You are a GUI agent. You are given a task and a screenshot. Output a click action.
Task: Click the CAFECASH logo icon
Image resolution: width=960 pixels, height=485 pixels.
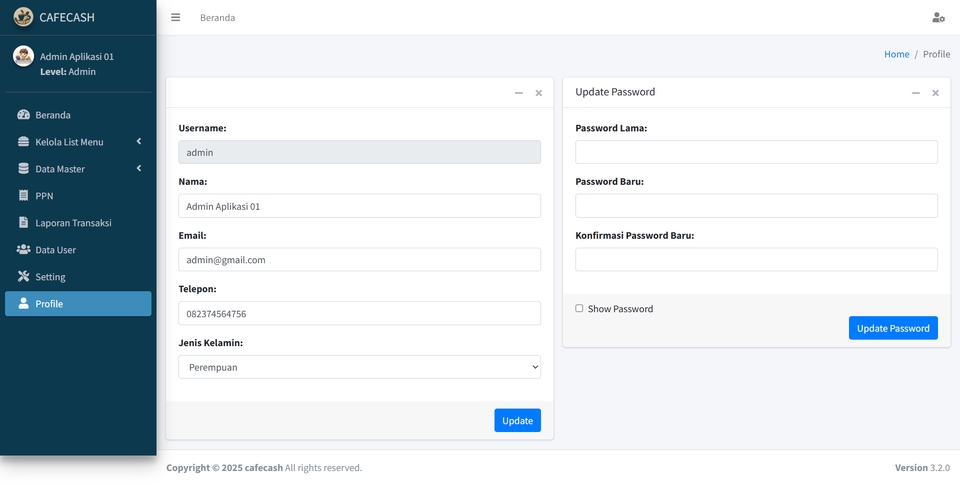pyautogui.click(x=23, y=17)
